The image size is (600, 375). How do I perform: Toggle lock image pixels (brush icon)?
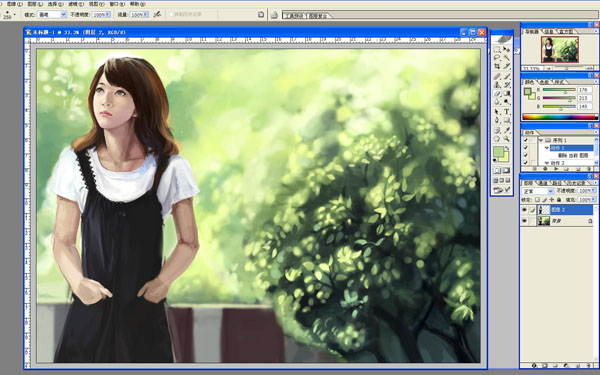coord(544,200)
